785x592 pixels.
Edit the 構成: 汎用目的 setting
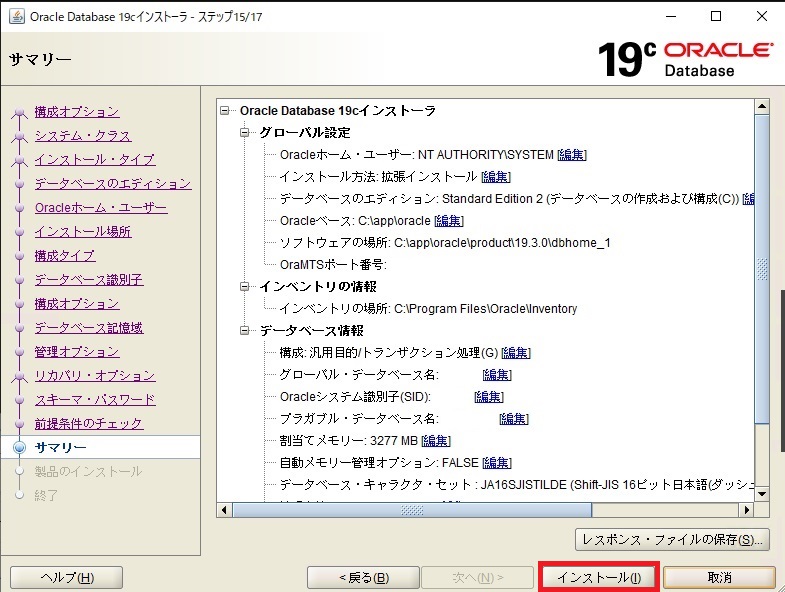pos(516,353)
